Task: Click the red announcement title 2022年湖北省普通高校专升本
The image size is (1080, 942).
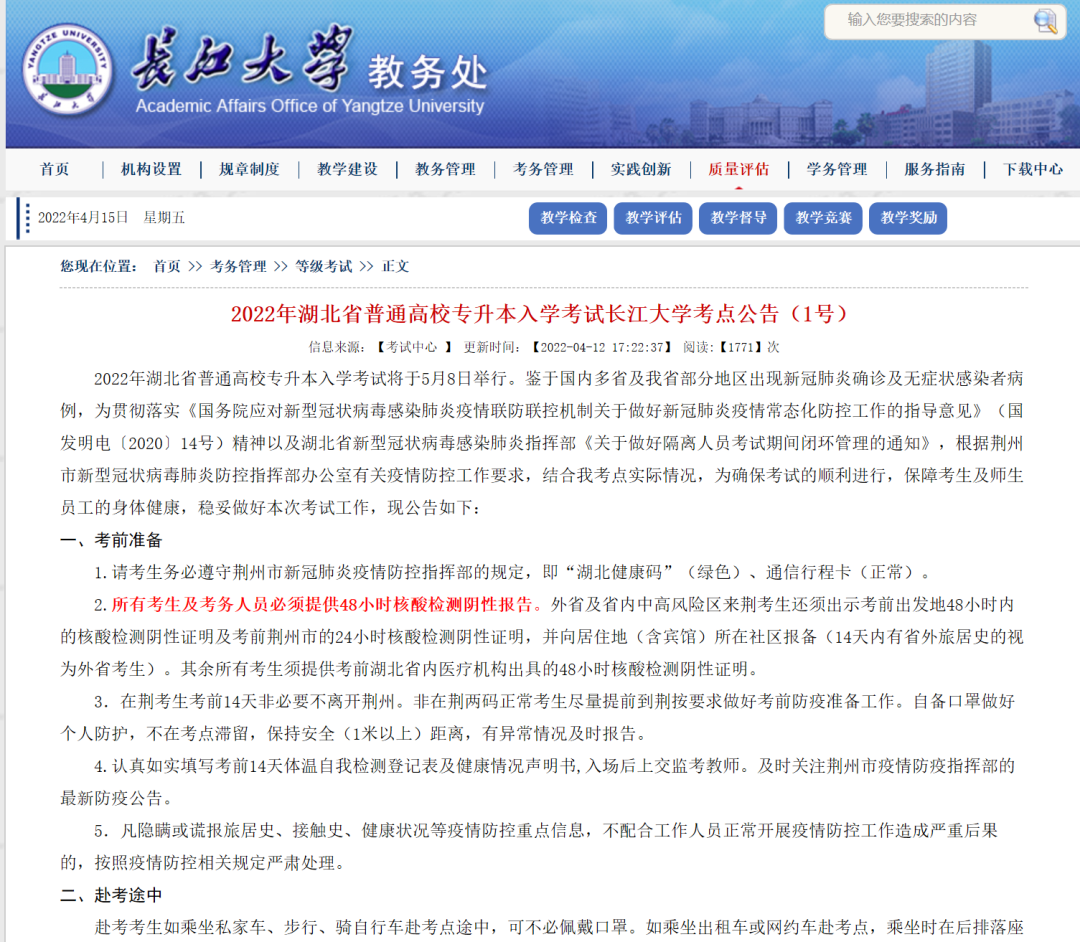Action: click(539, 314)
